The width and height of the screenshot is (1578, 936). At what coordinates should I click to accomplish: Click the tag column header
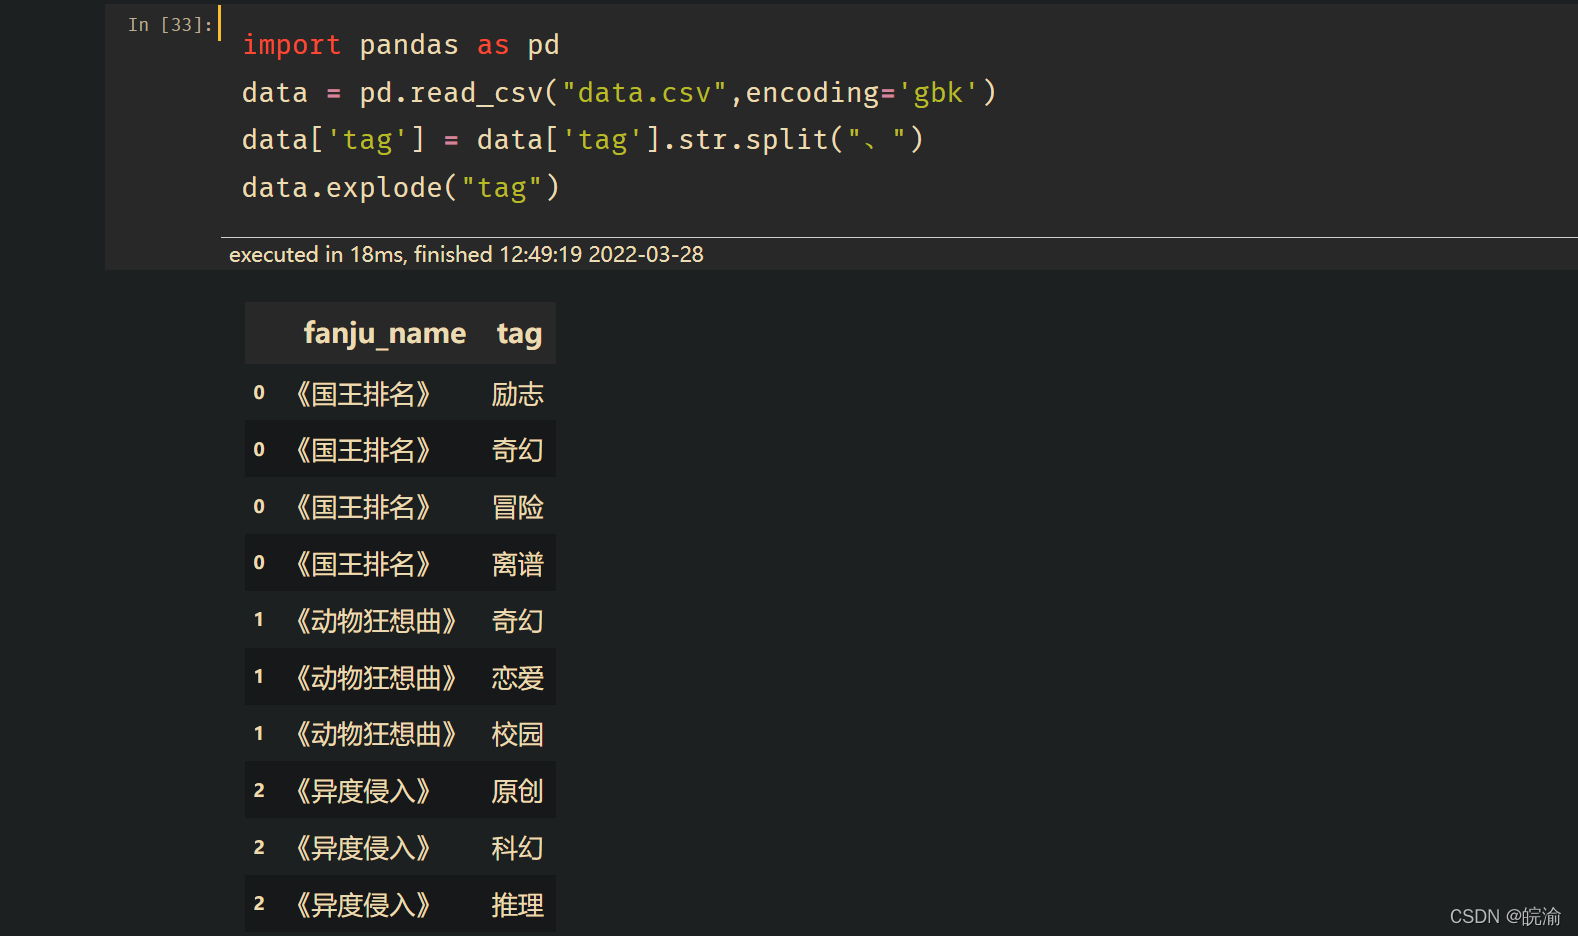click(519, 333)
